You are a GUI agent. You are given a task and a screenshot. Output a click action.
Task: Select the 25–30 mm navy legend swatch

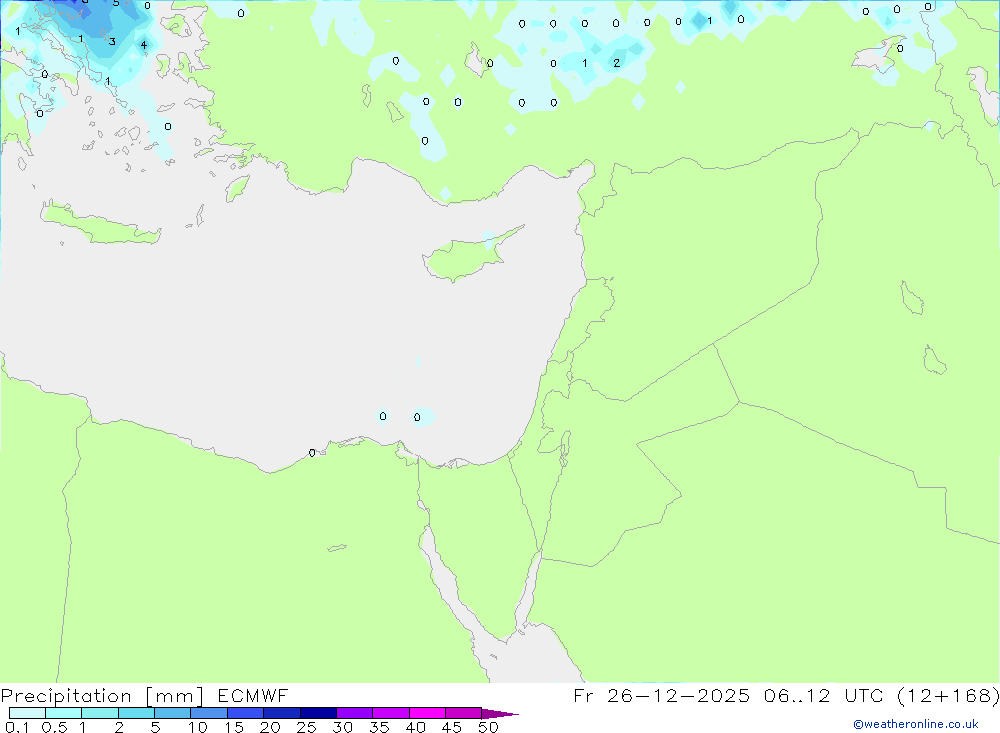(318, 713)
